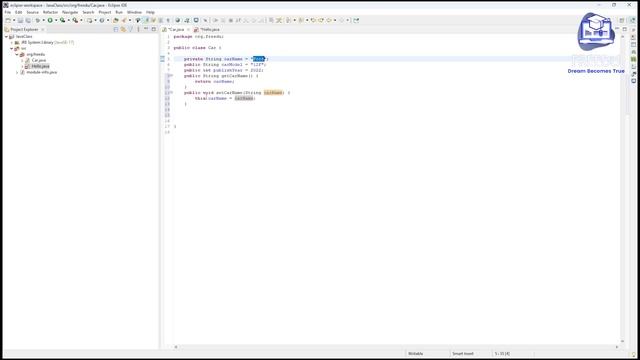Maximize the Project Explorer panel

point(154,29)
